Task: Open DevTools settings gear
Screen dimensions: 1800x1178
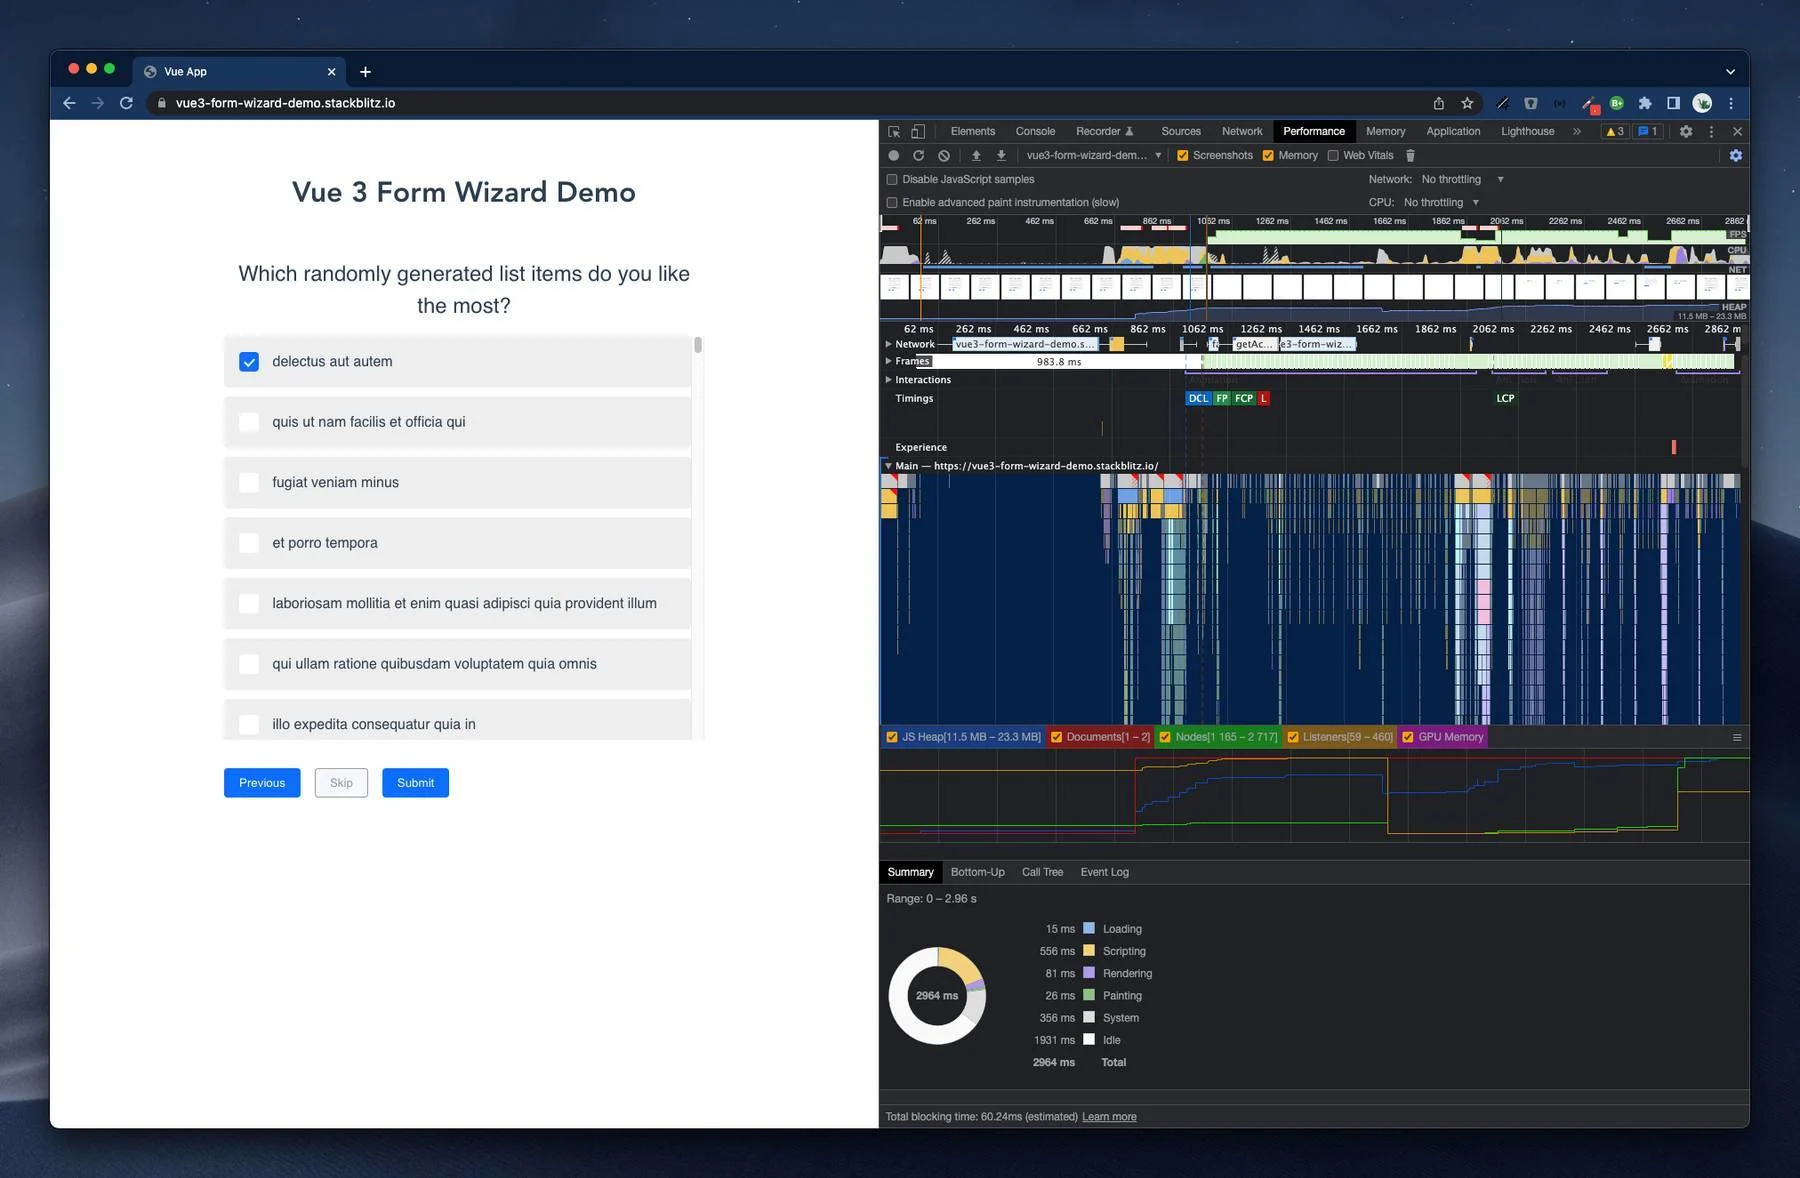Action: 1686,132
